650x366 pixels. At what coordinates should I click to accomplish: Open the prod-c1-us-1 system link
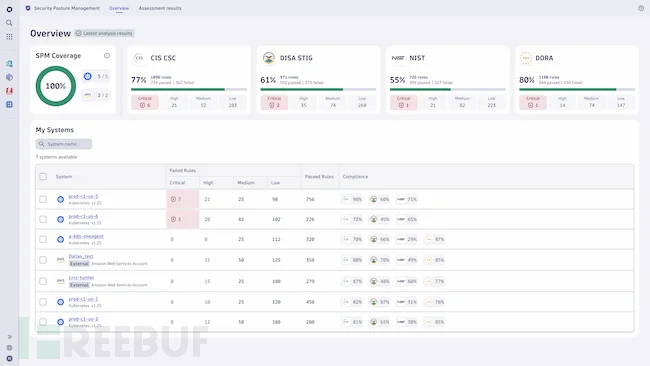click(x=83, y=299)
